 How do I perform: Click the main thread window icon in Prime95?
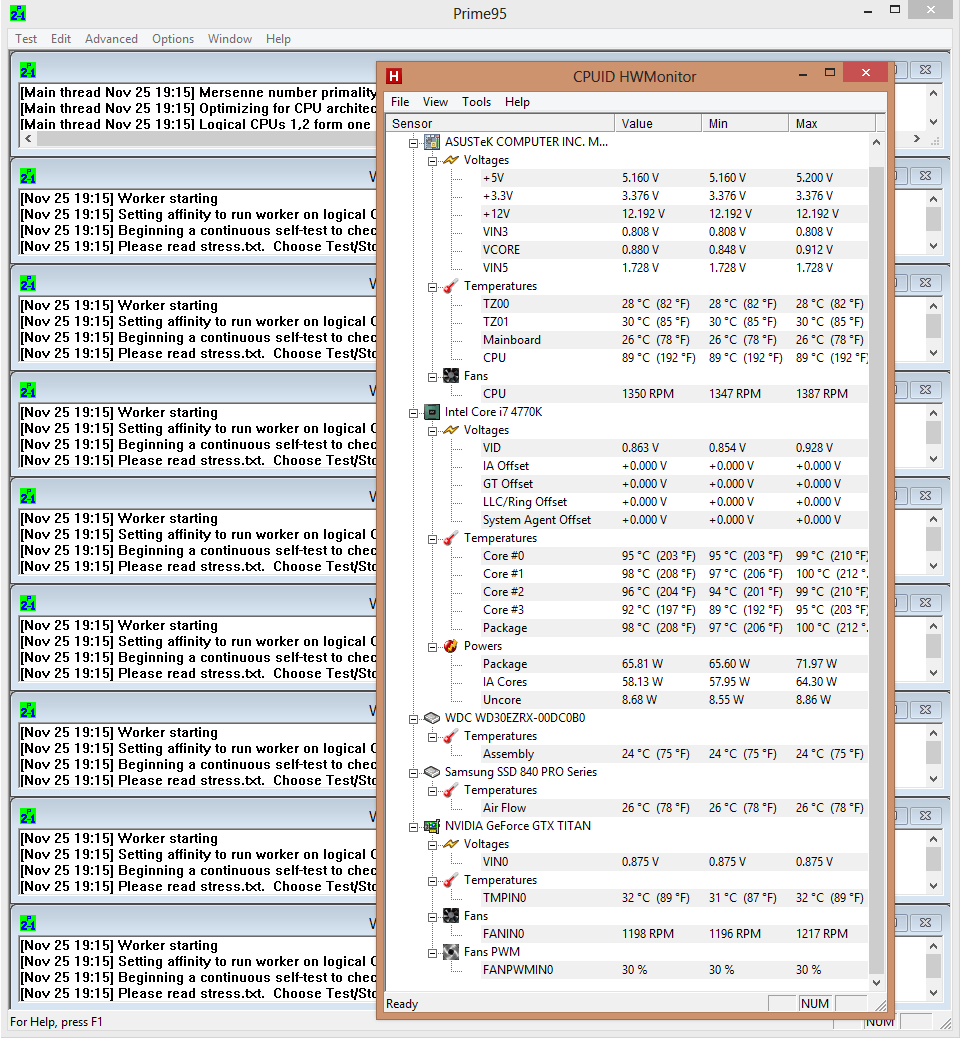[x=28, y=70]
